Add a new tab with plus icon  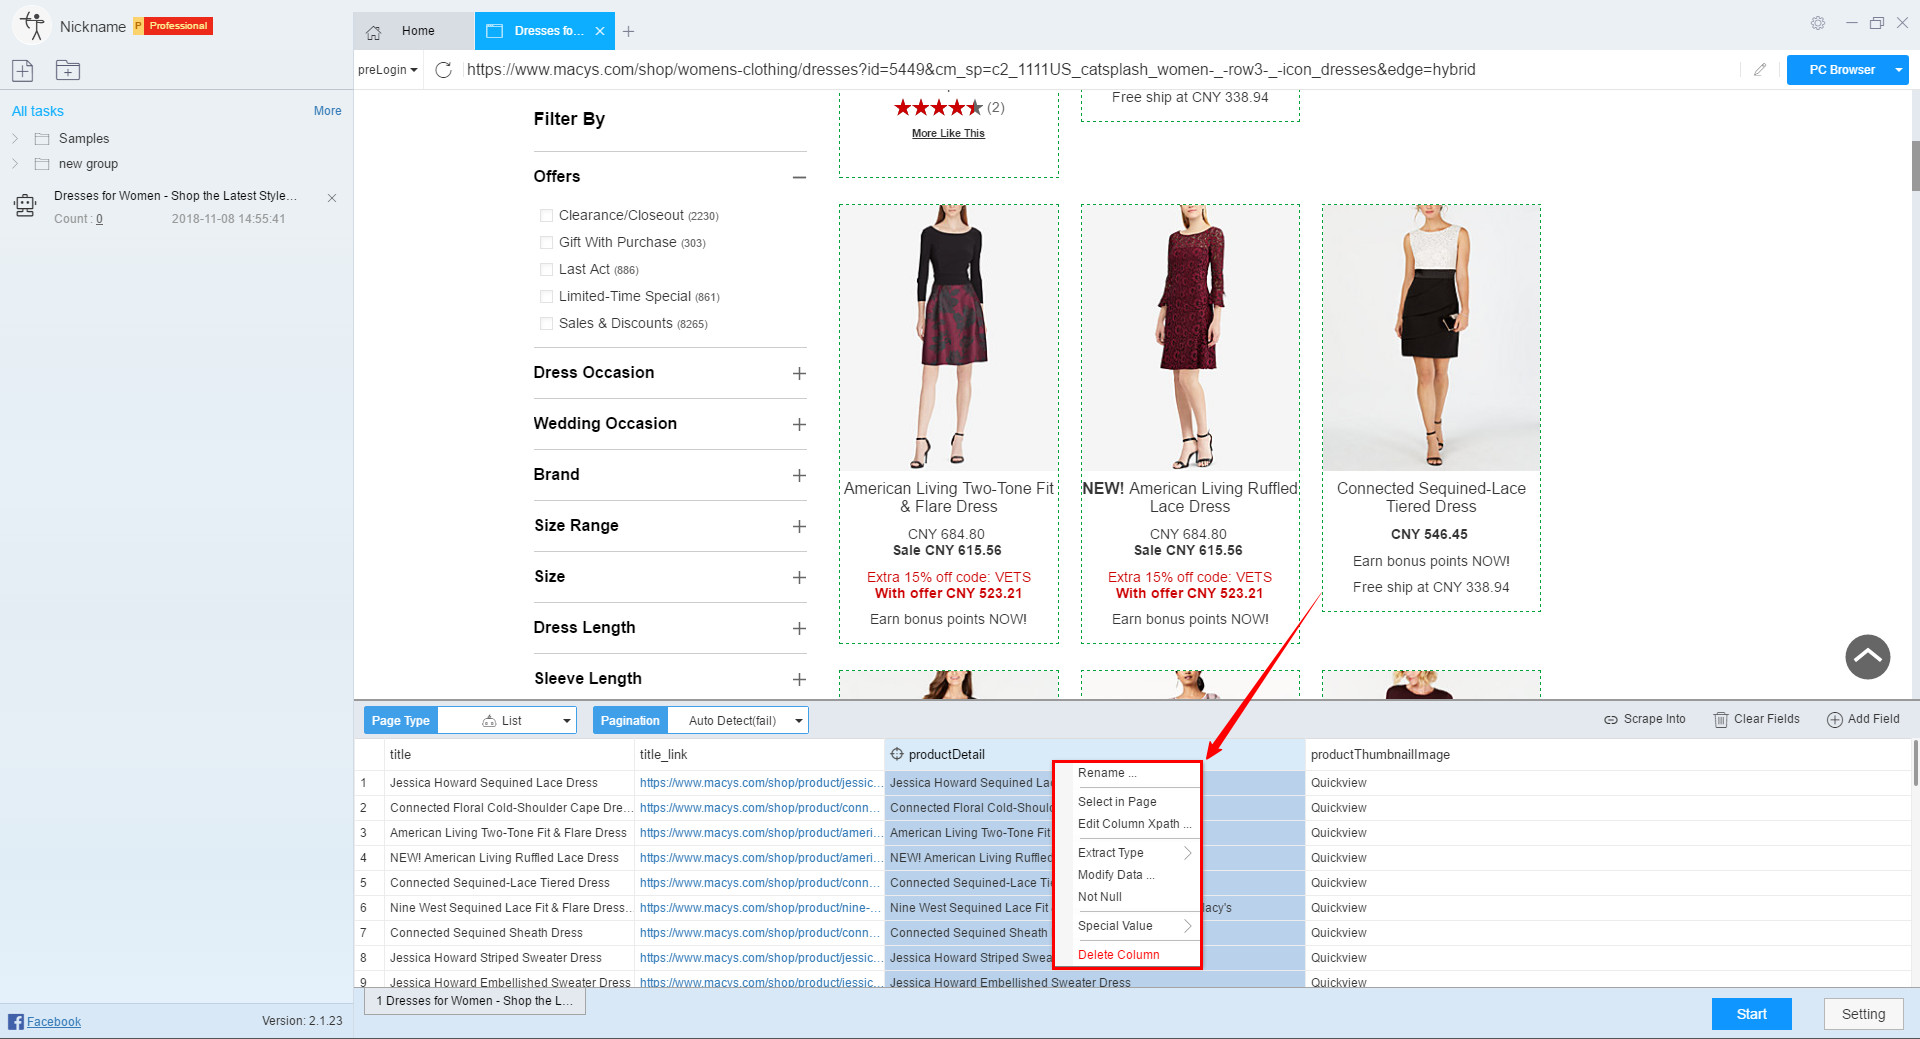pyautogui.click(x=628, y=32)
